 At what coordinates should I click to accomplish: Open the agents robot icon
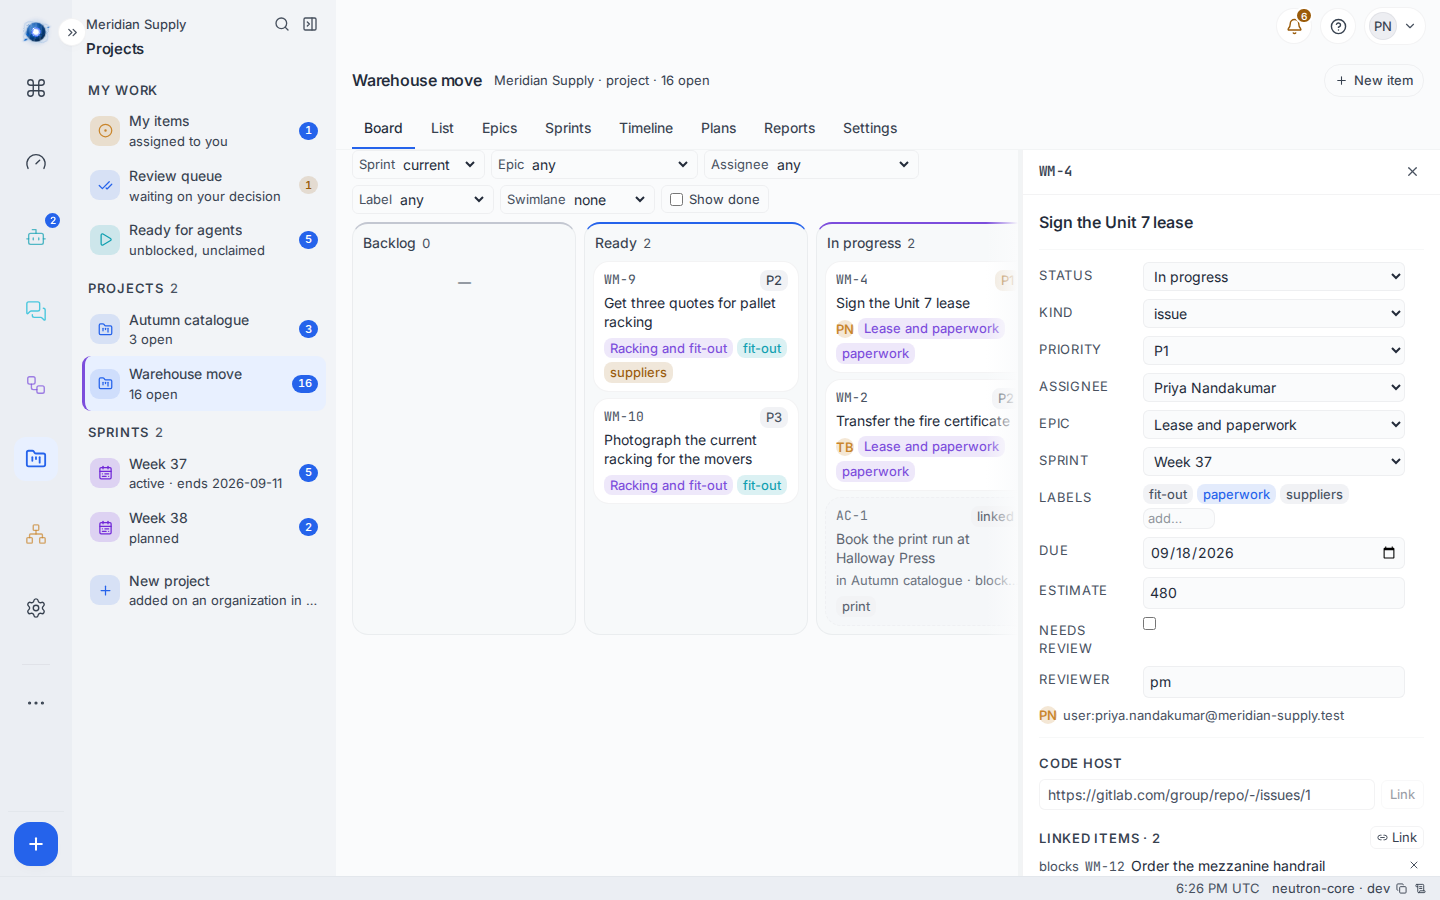(x=36, y=237)
